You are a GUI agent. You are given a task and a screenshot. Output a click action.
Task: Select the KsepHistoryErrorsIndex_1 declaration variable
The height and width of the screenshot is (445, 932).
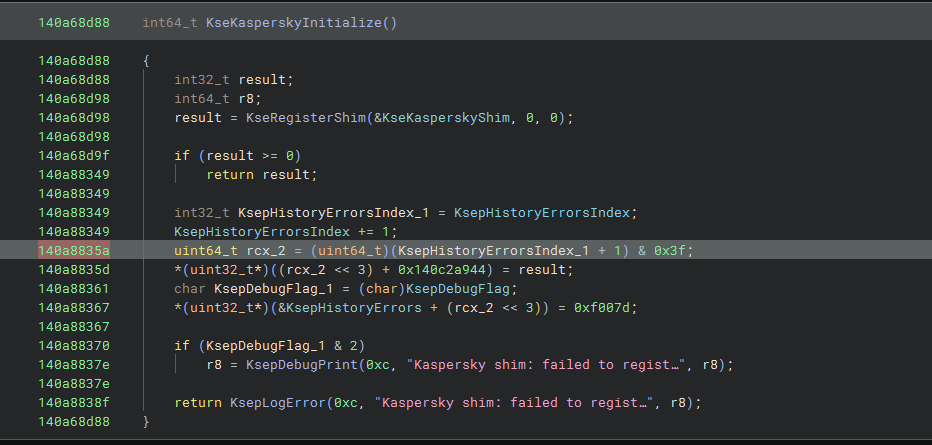tap(333, 213)
